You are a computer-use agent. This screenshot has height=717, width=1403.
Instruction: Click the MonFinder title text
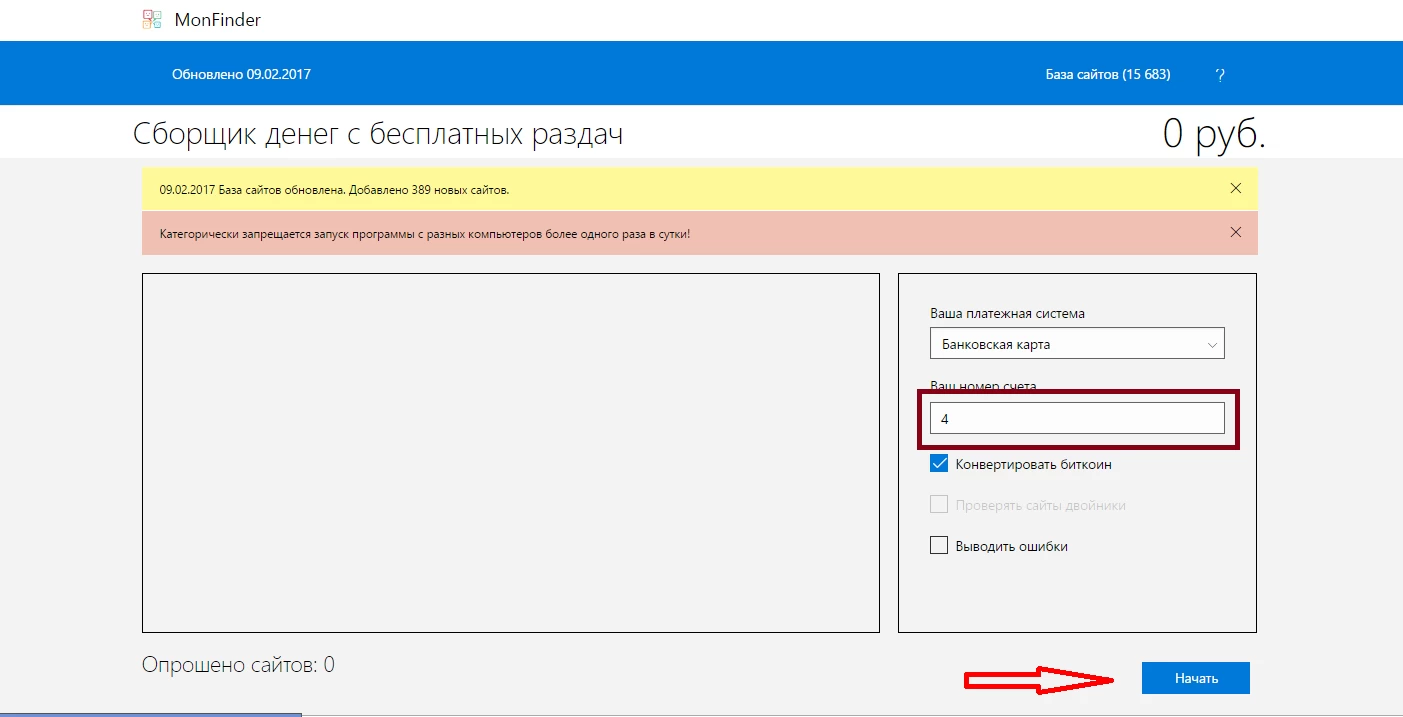(x=218, y=20)
